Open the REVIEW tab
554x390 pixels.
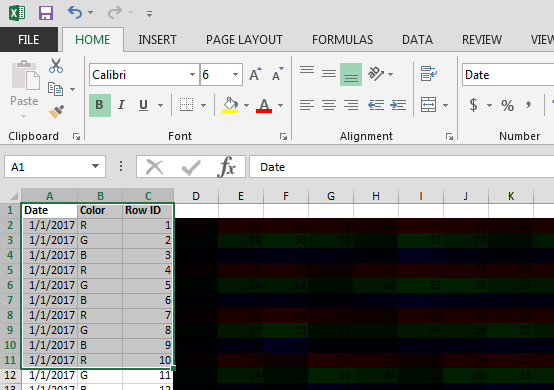pyautogui.click(x=482, y=40)
